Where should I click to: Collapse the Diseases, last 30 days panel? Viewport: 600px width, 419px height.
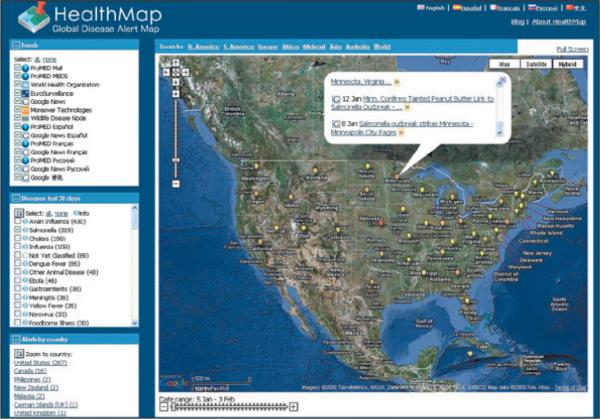16,198
